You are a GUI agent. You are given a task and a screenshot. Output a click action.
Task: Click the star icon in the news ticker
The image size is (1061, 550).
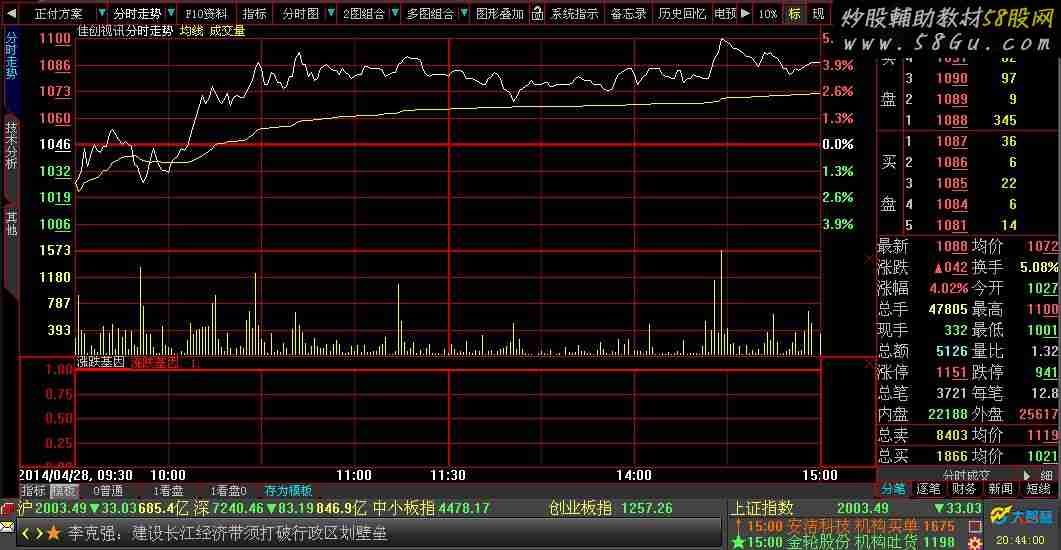pyautogui.click(x=53, y=534)
